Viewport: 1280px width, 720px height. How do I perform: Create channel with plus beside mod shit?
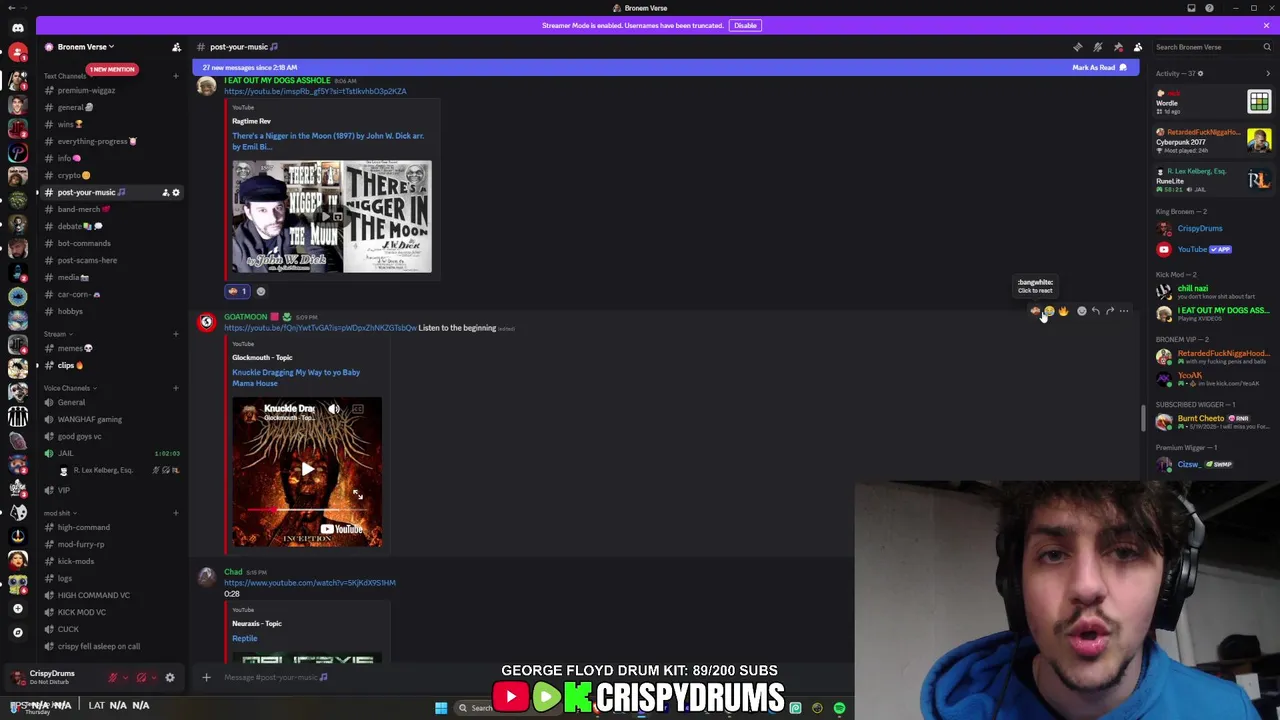point(176,513)
